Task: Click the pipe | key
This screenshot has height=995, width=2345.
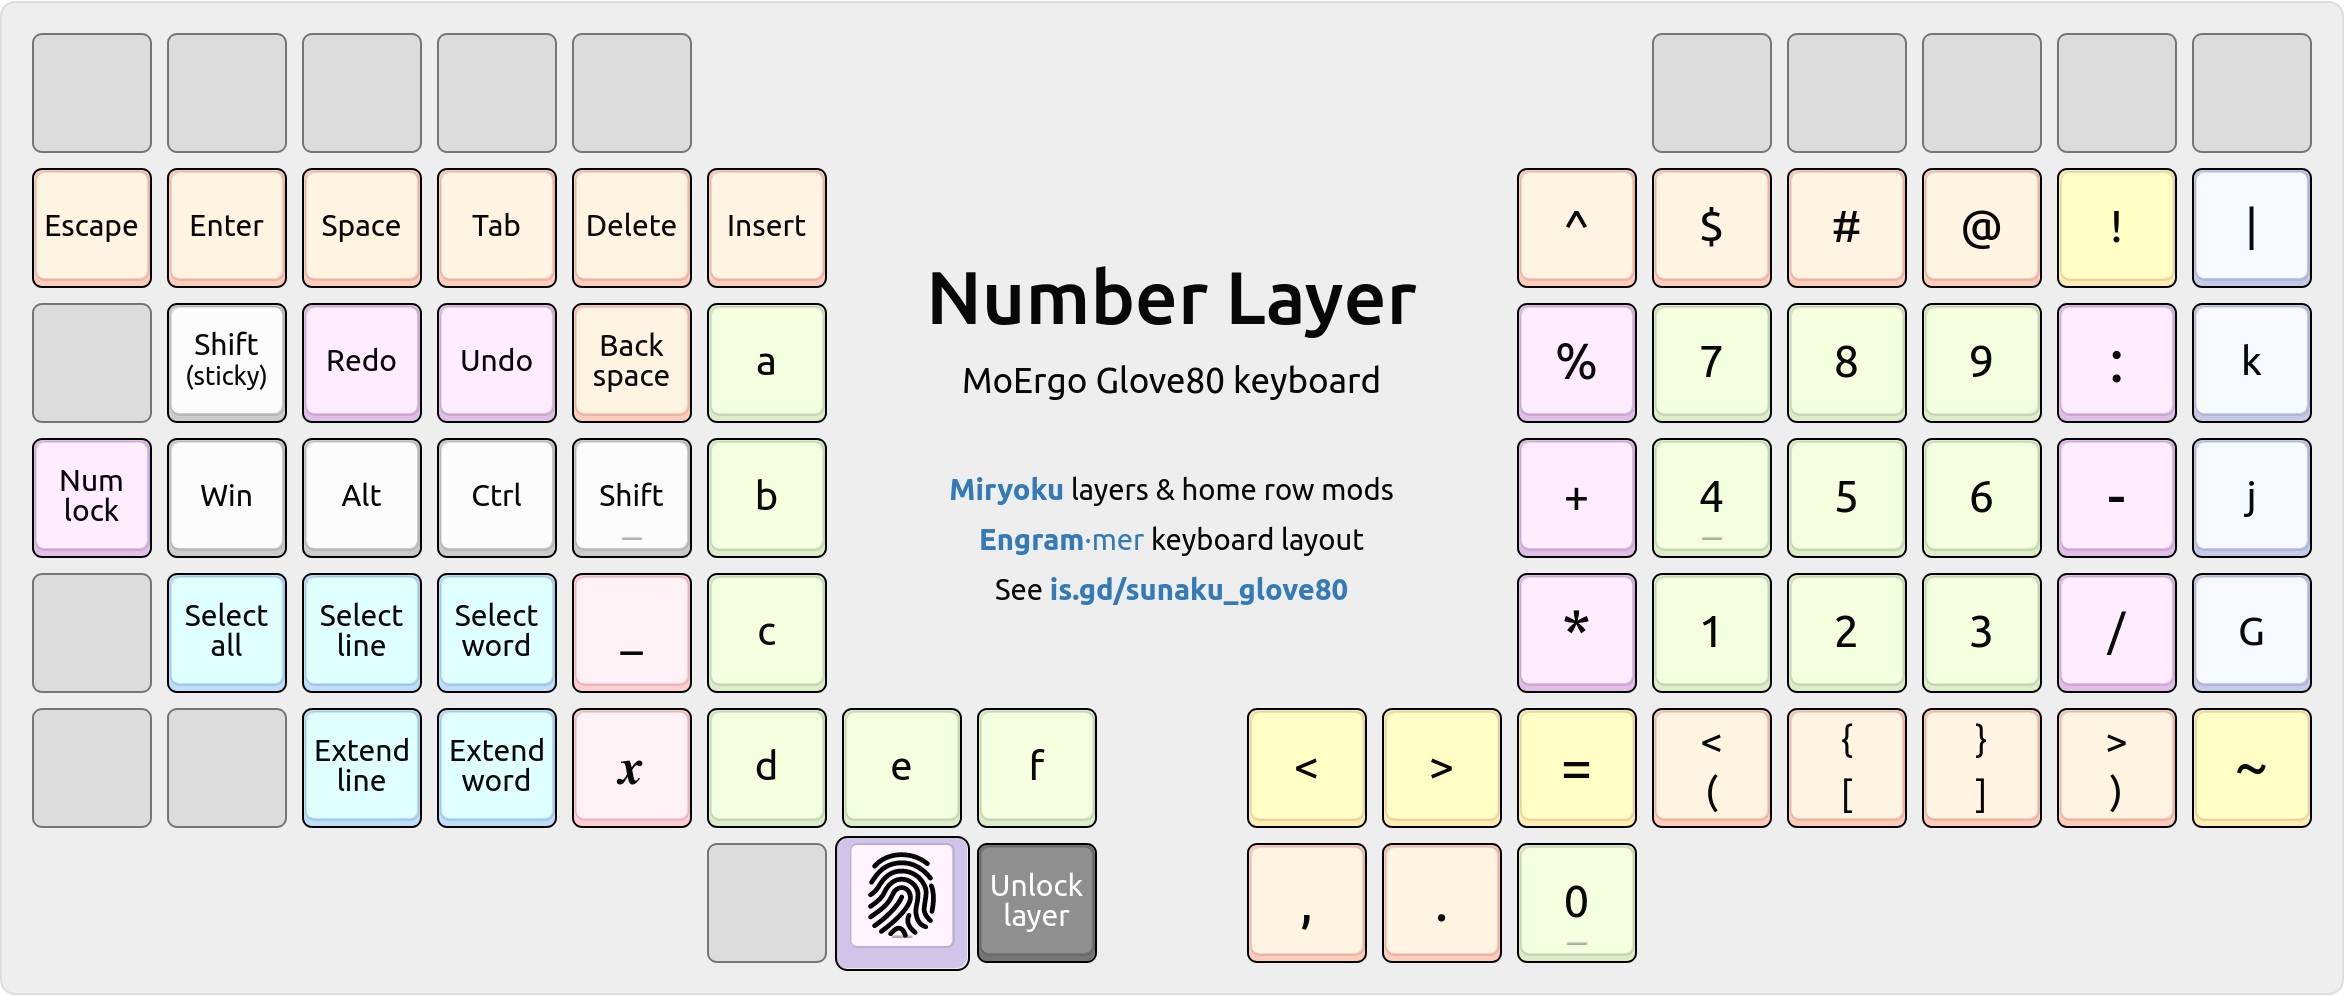Action: (x=2252, y=228)
